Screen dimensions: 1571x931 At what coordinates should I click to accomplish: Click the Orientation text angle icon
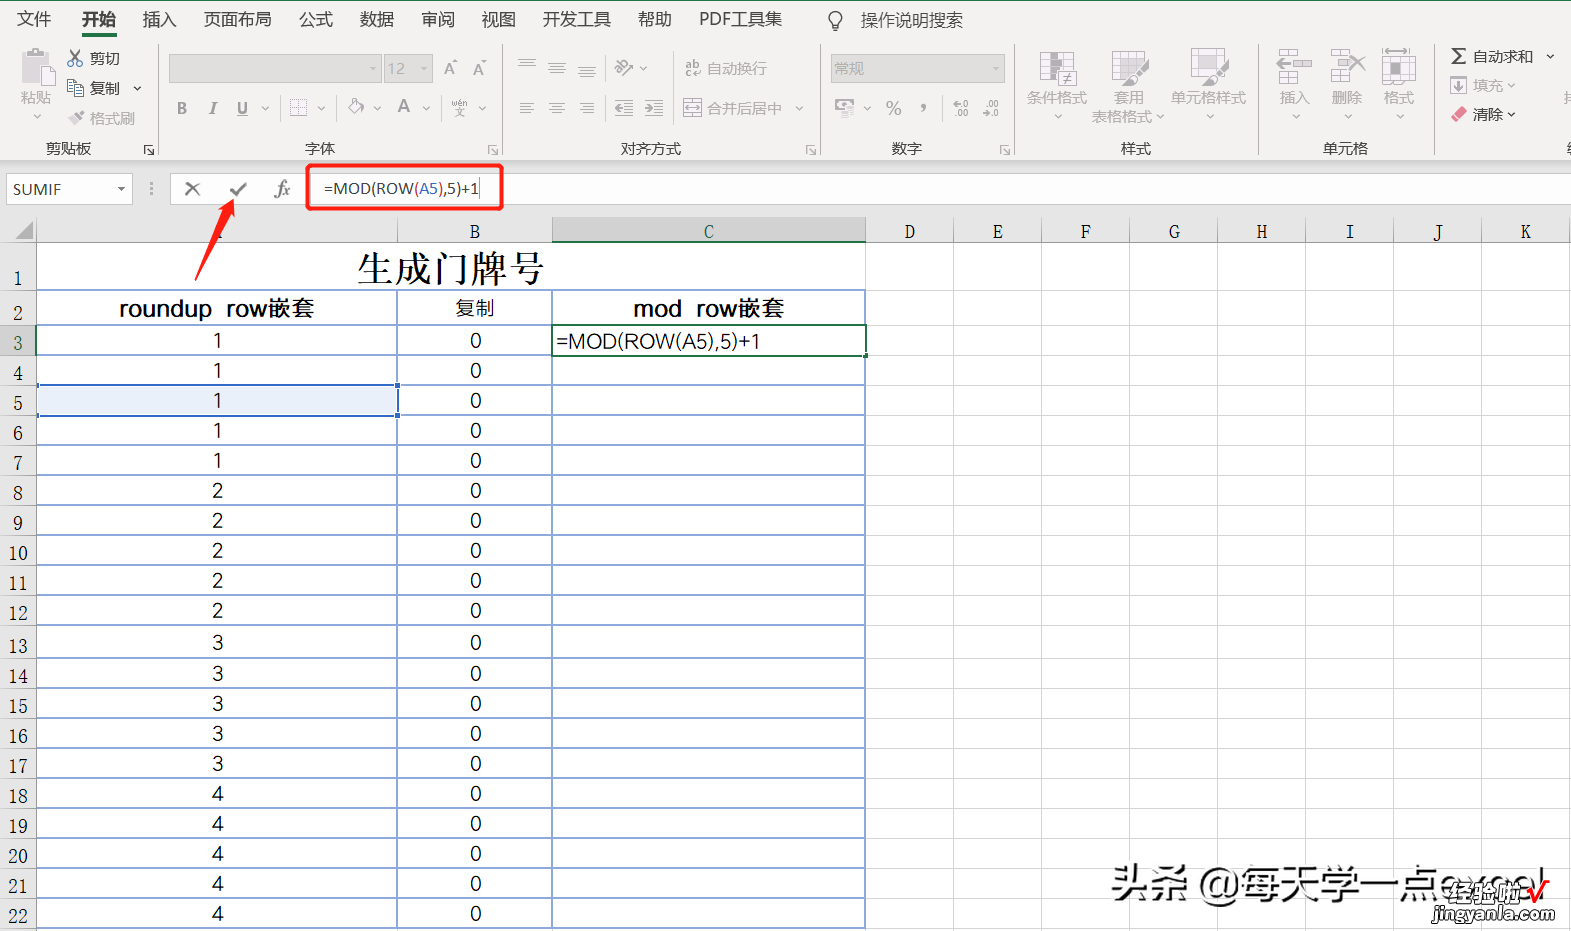(624, 68)
